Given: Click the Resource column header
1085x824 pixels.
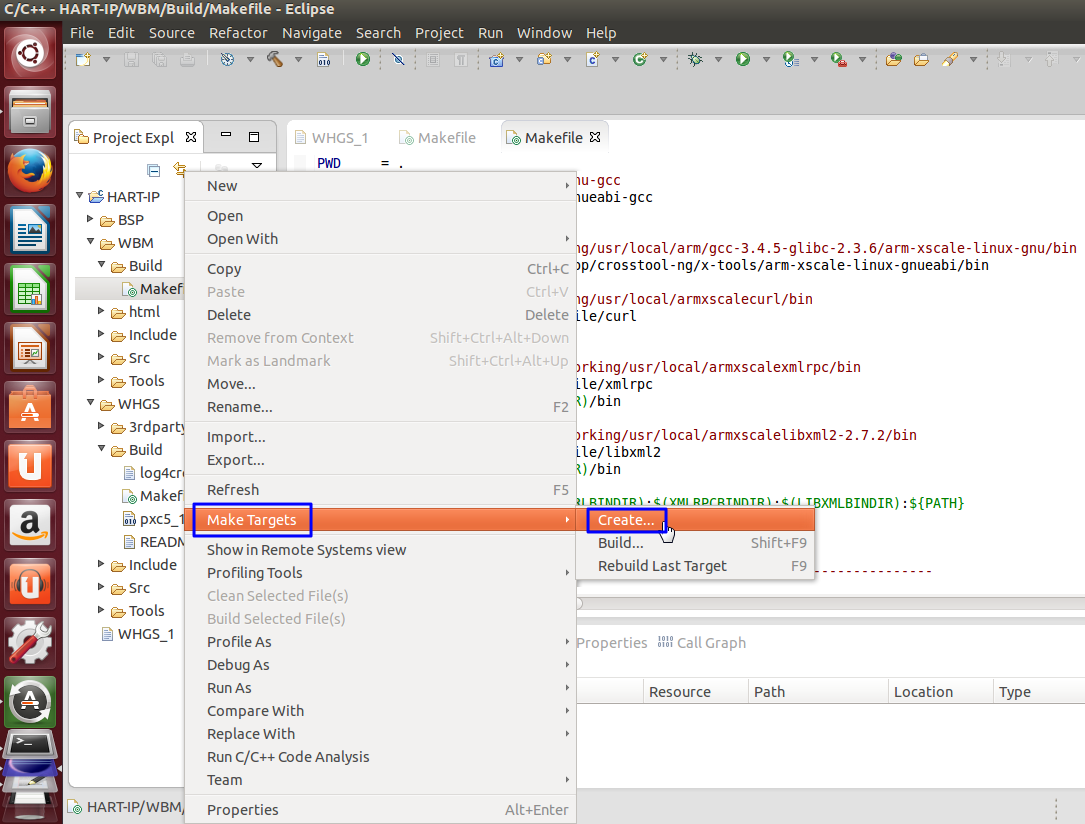Looking at the screenshot, I should pos(679,692).
